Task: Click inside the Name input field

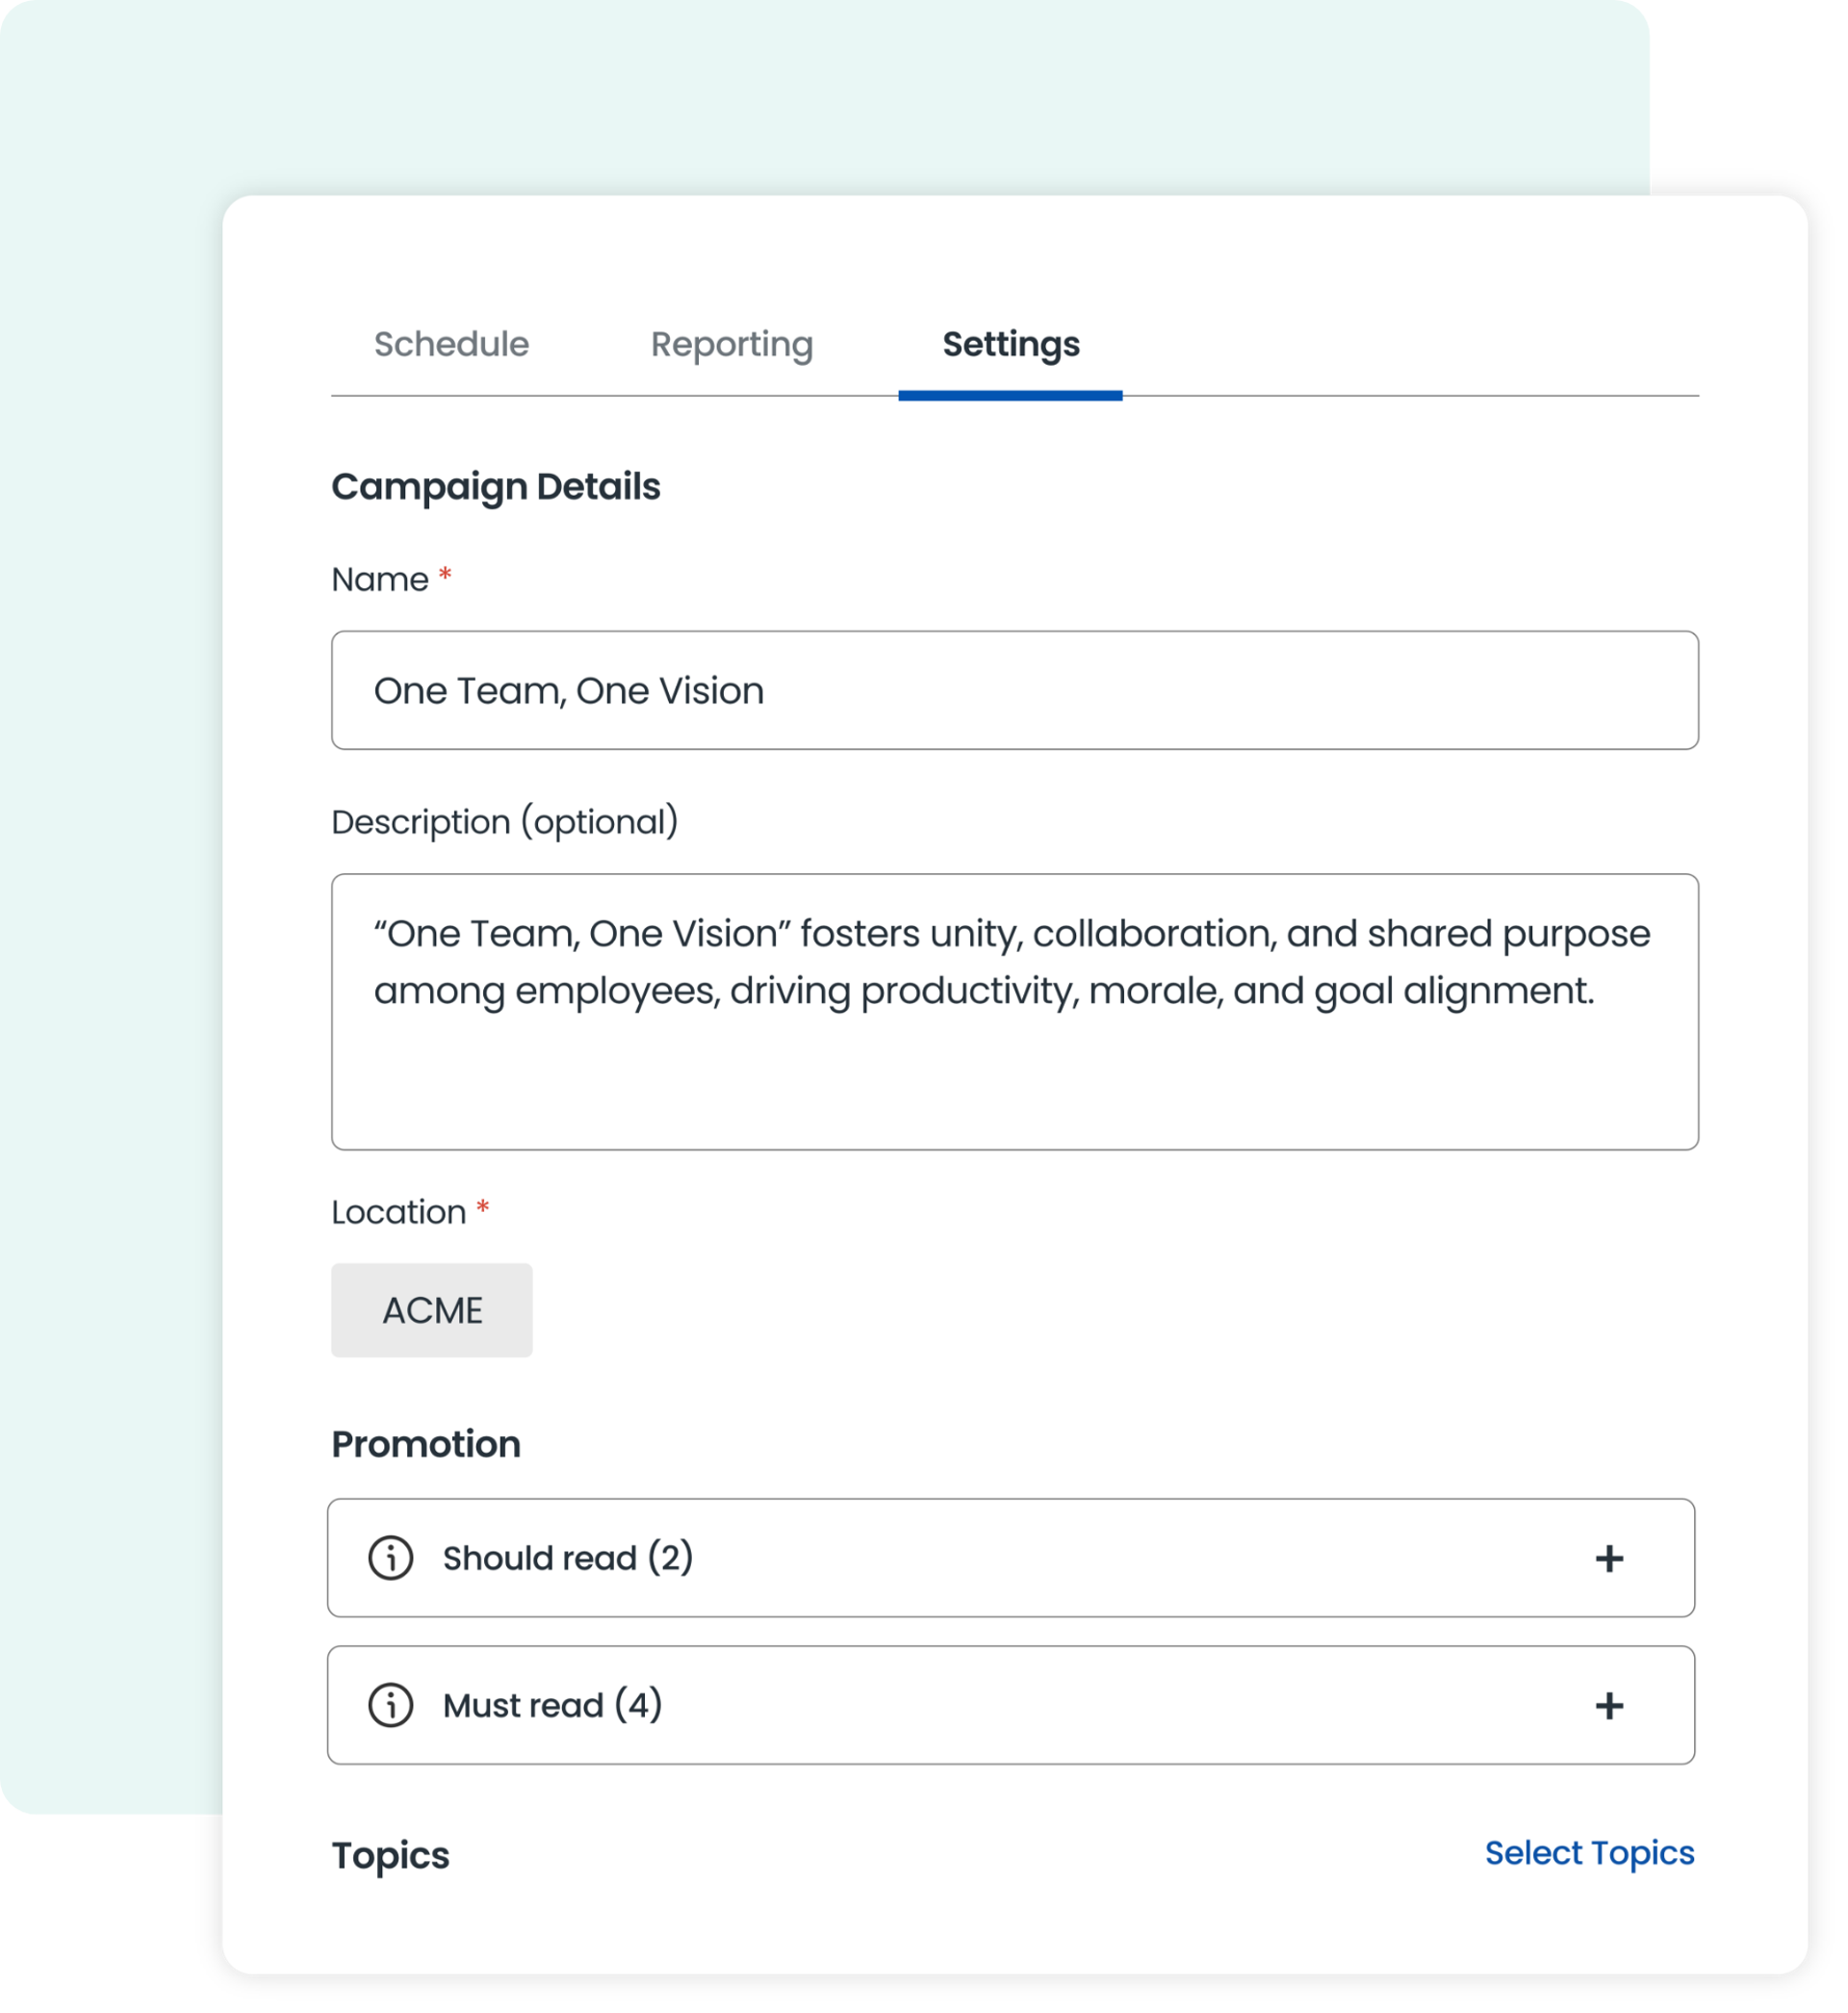Action: coord(1014,689)
